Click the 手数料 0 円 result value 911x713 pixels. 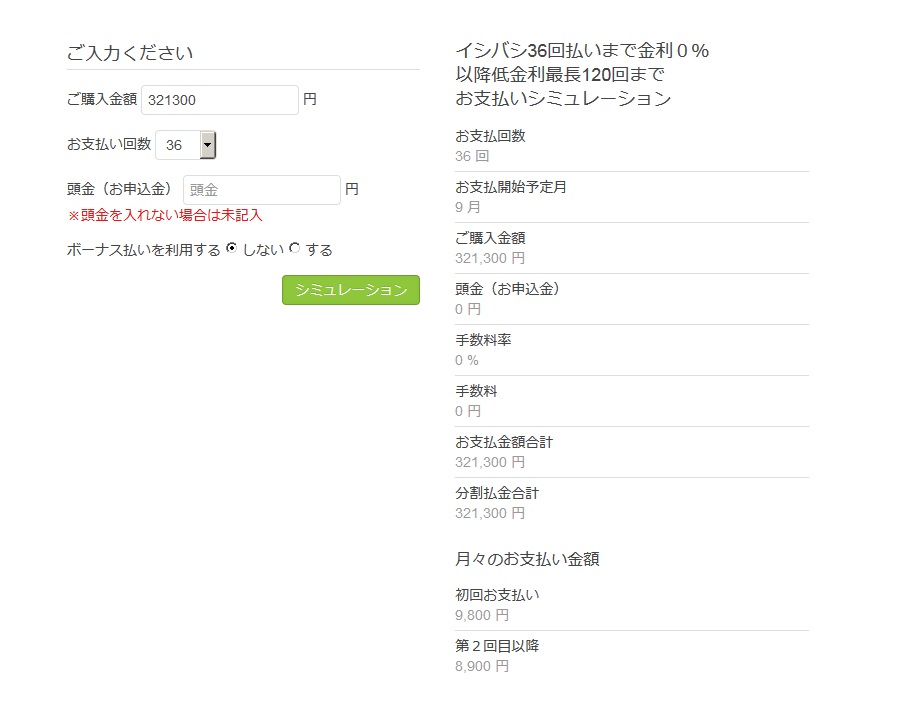point(468,411)
